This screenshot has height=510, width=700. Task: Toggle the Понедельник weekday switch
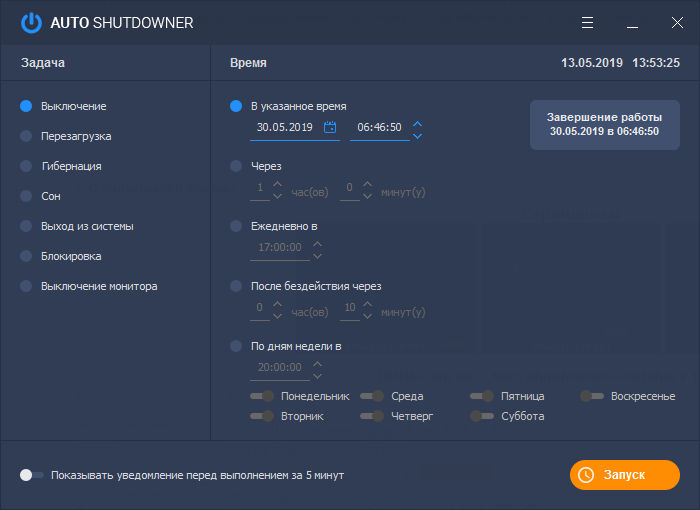(262, 396)
